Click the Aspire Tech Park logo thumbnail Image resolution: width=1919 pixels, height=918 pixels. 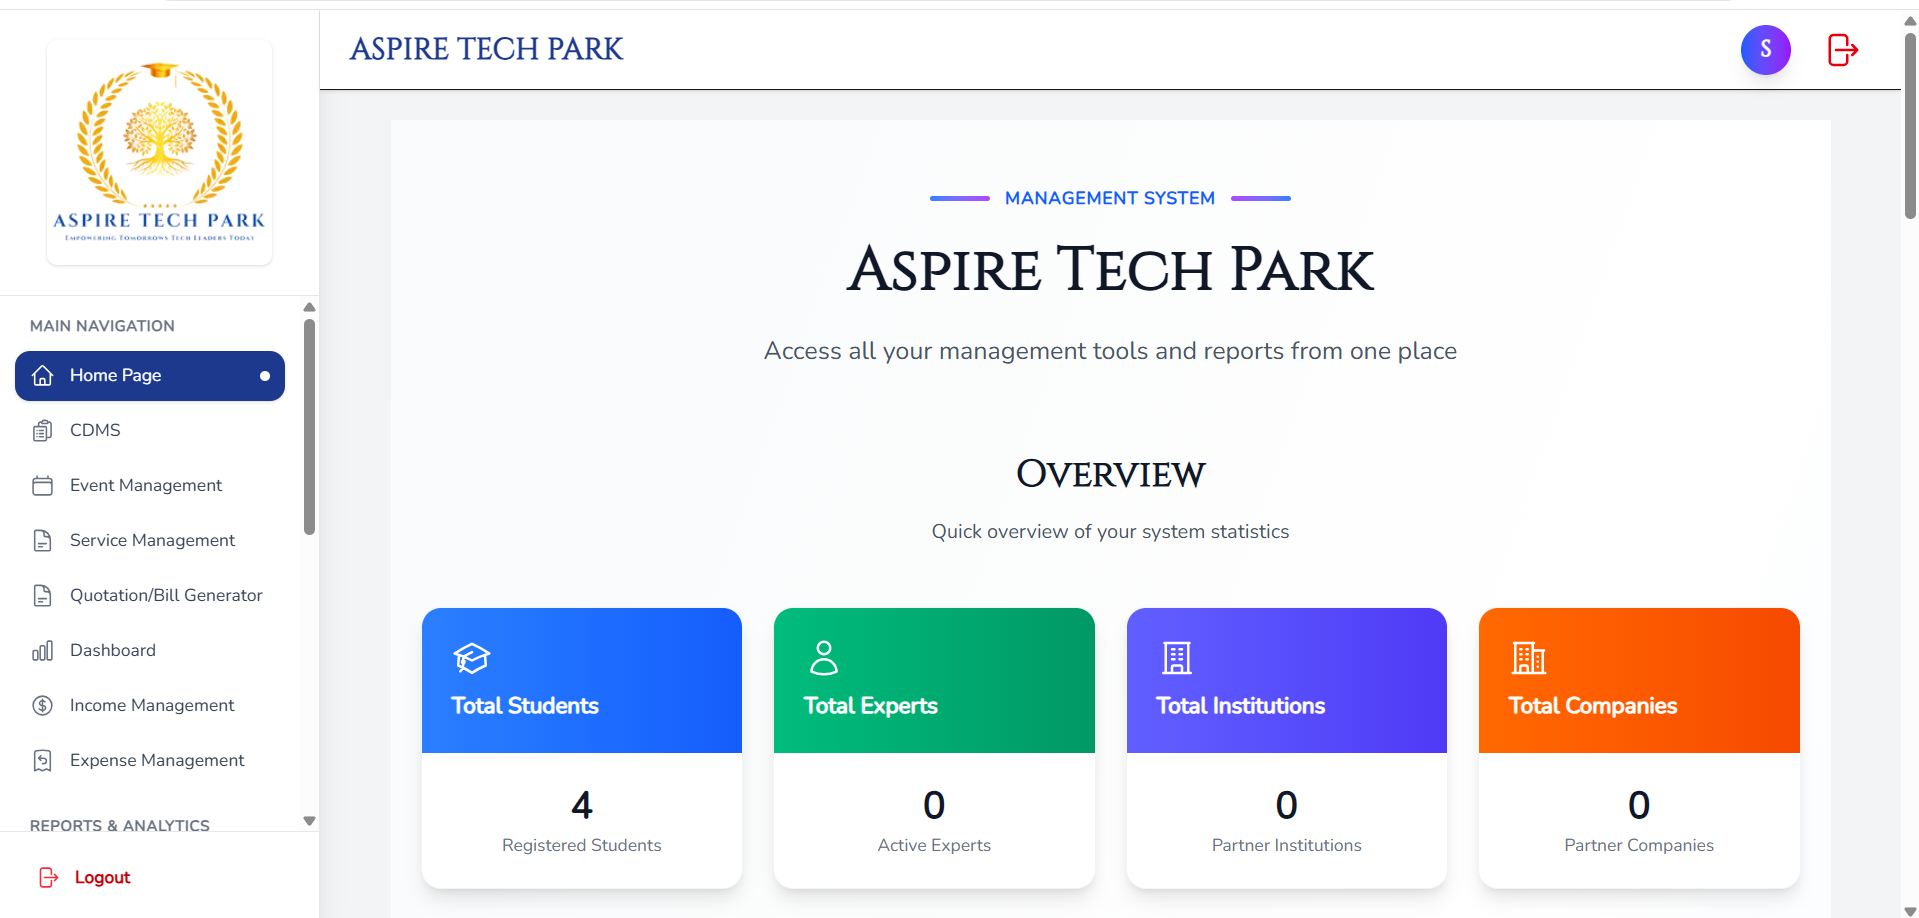[159, 151]
